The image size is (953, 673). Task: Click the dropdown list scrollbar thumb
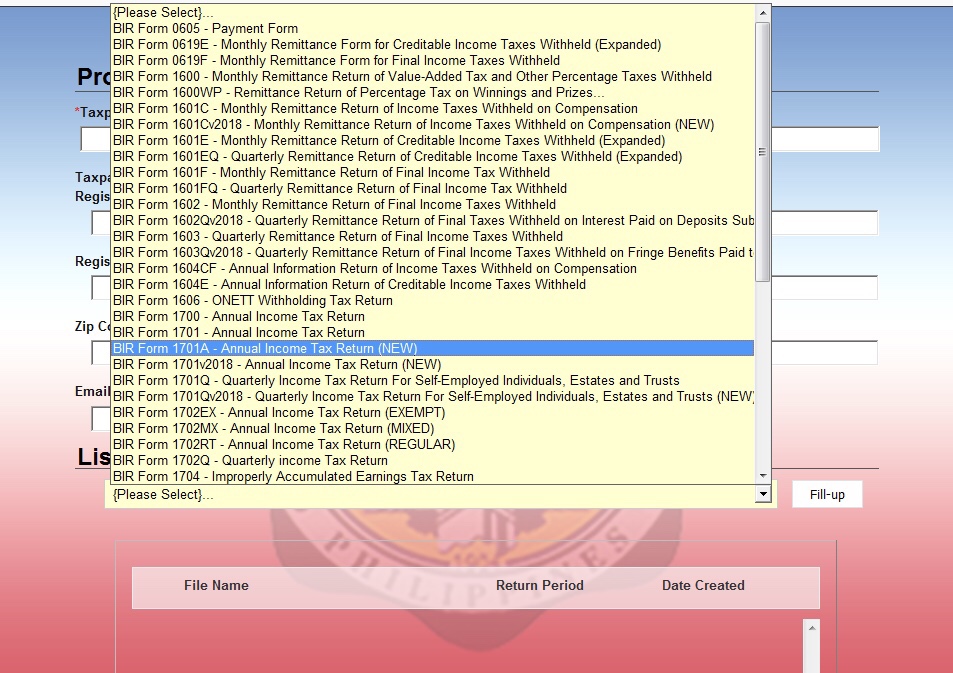763,150
